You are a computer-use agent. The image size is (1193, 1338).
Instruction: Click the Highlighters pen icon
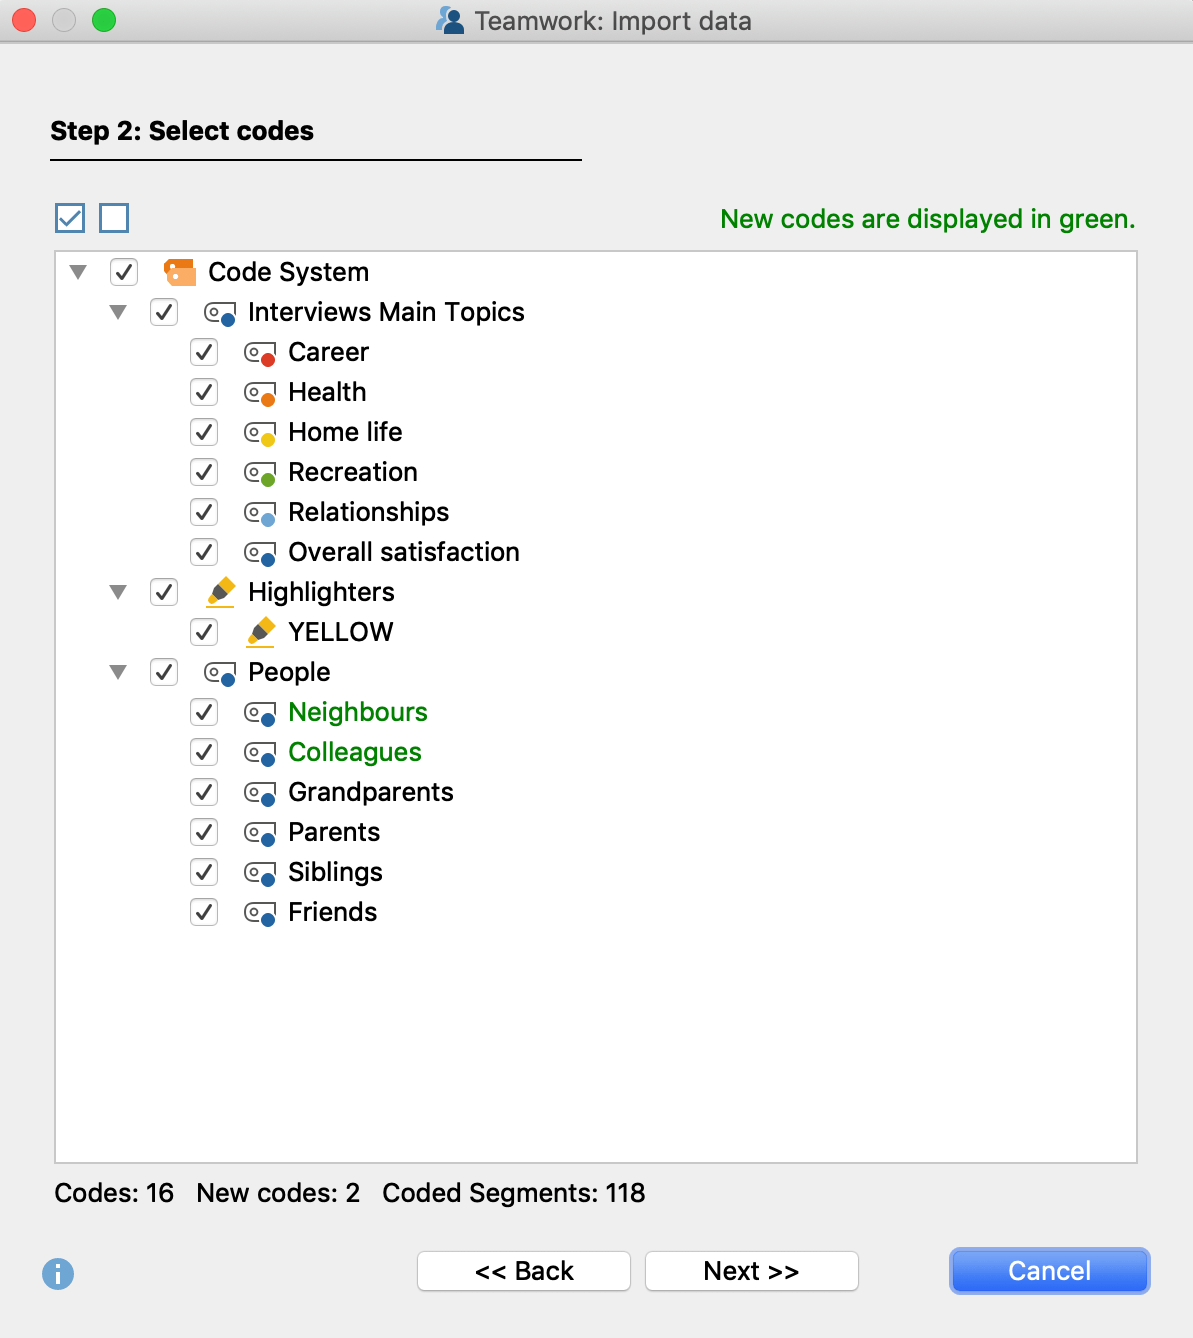click(222, 591)
